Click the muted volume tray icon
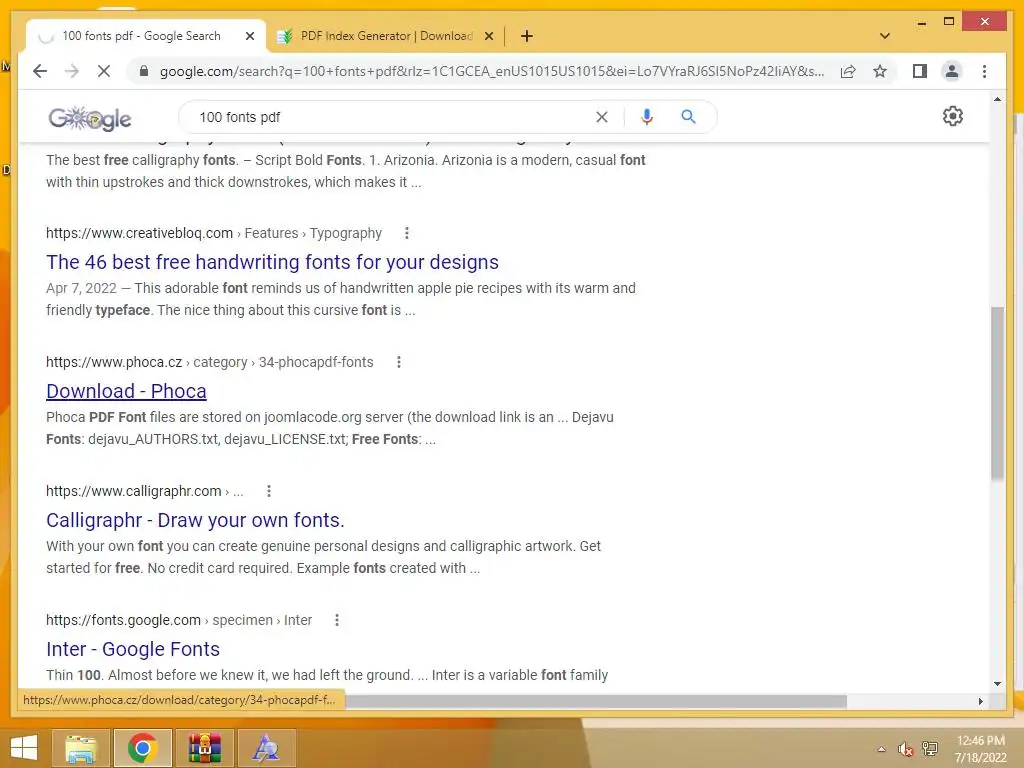1024x768 pixels. pos(905,749)
